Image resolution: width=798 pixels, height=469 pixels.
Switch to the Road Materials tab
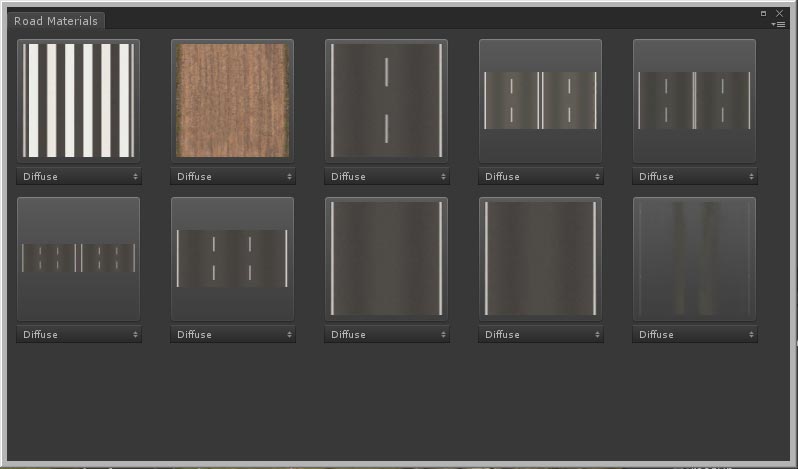tap(56, 21)
